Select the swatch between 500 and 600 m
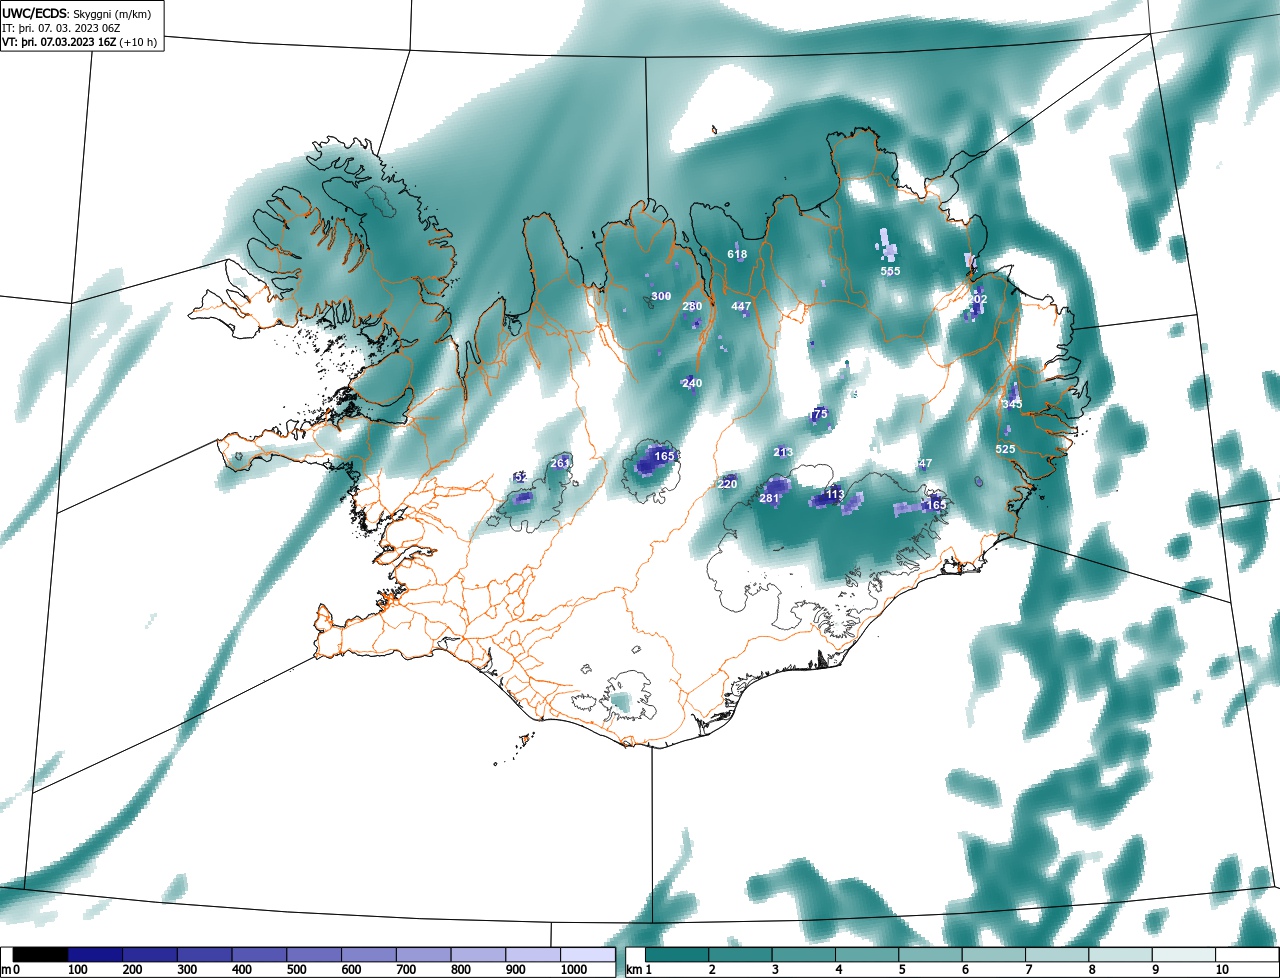The height and width of the screenshot is (978, 1280). 314,955
